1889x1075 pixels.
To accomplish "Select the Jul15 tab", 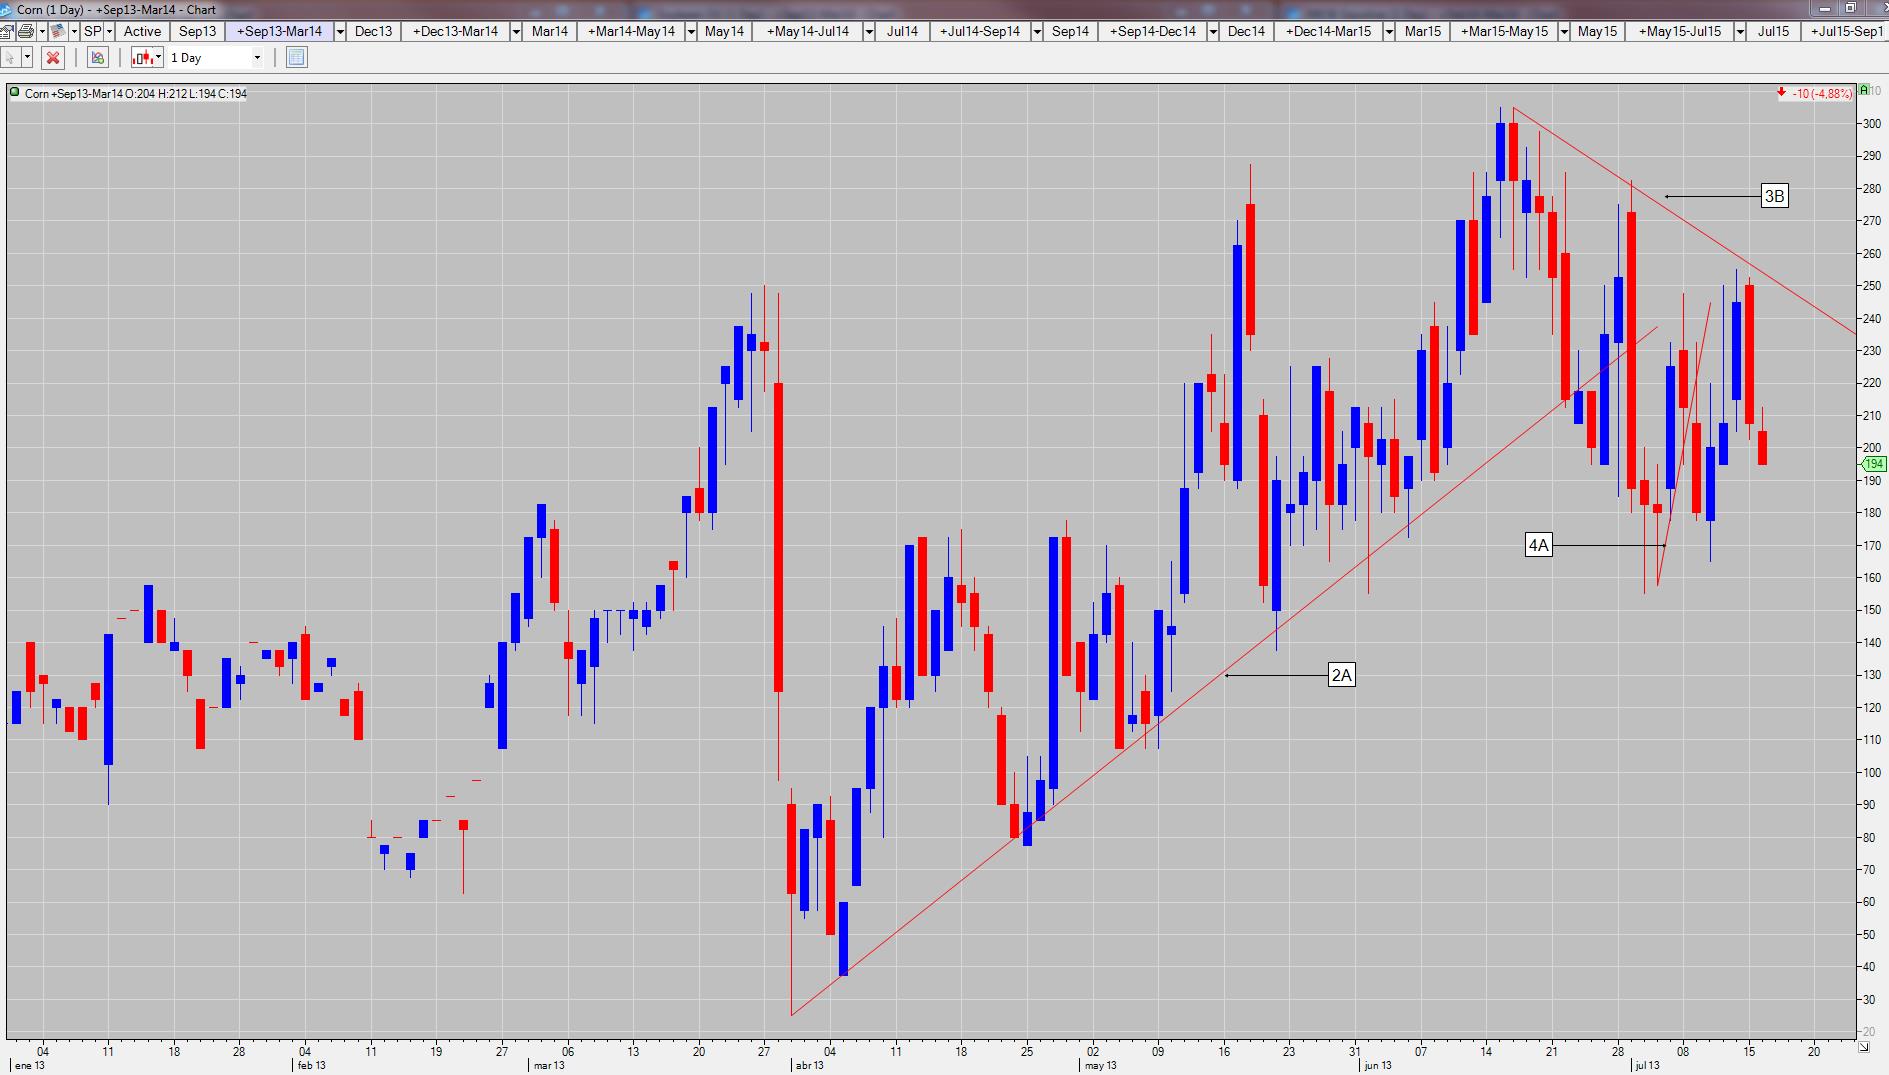I will (x=1773, y=31).
